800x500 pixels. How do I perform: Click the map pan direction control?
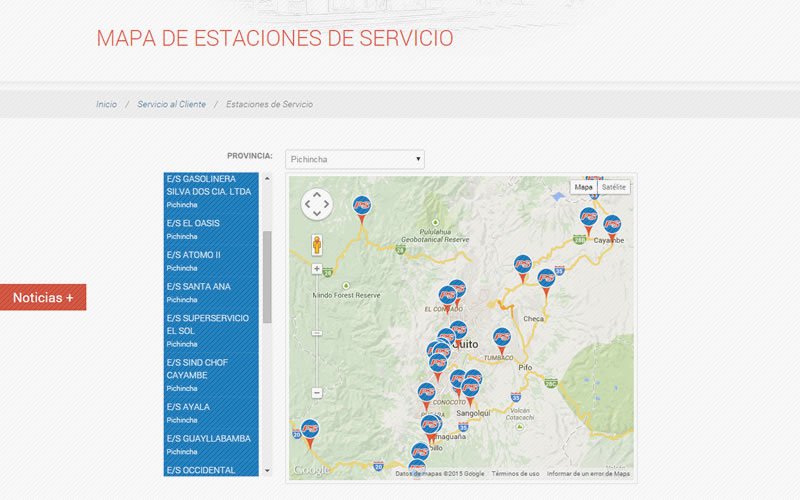coord(316,204)
